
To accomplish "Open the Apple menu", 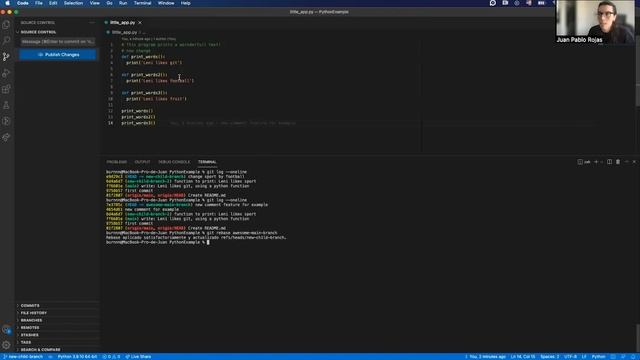I will click(8, 3).
